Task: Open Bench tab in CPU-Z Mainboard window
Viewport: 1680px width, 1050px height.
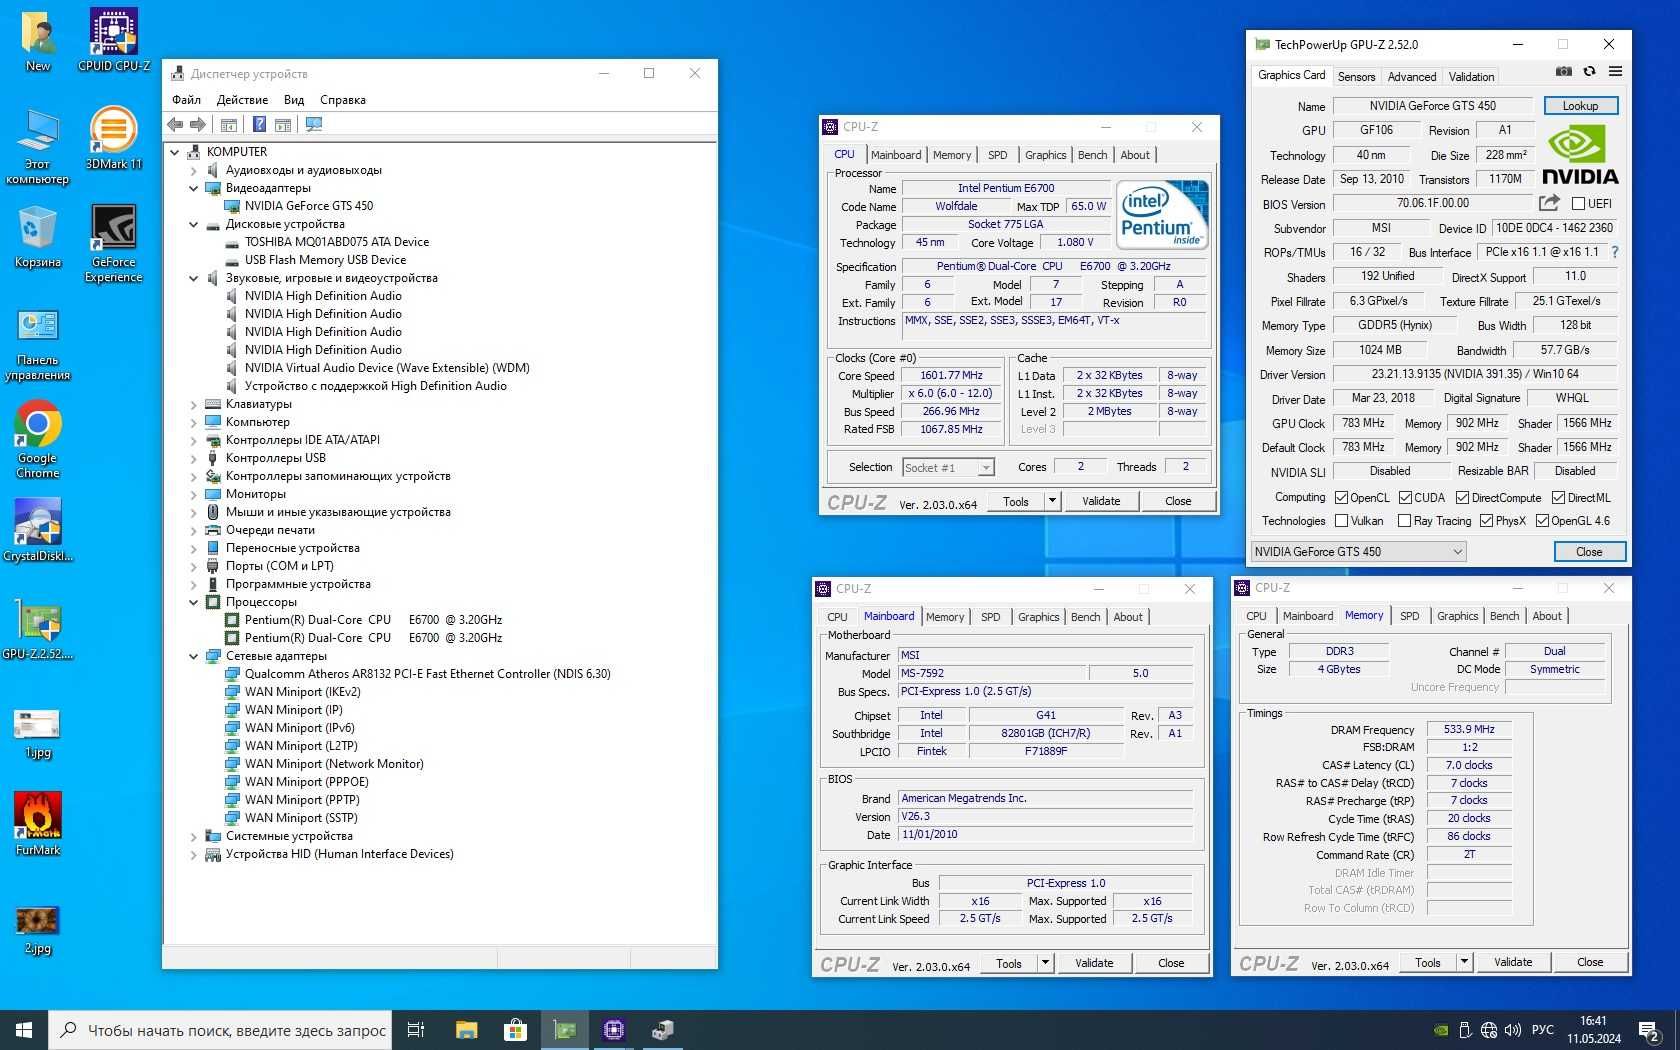Action: 1085,617
